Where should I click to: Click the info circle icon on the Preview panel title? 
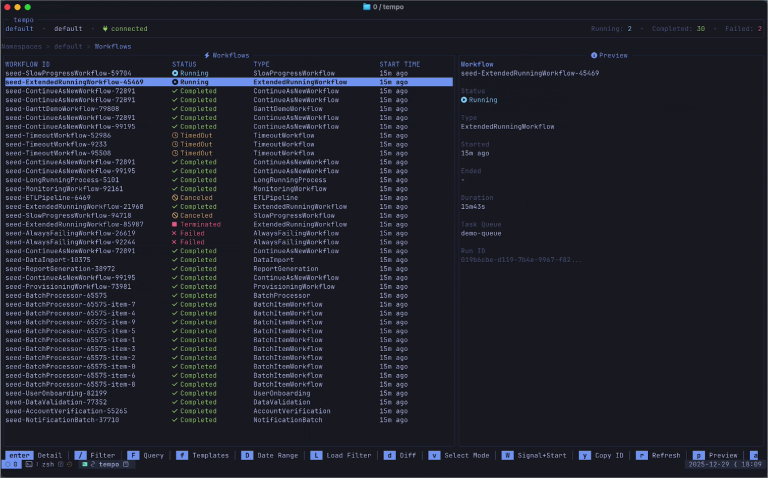click(594, 55)
